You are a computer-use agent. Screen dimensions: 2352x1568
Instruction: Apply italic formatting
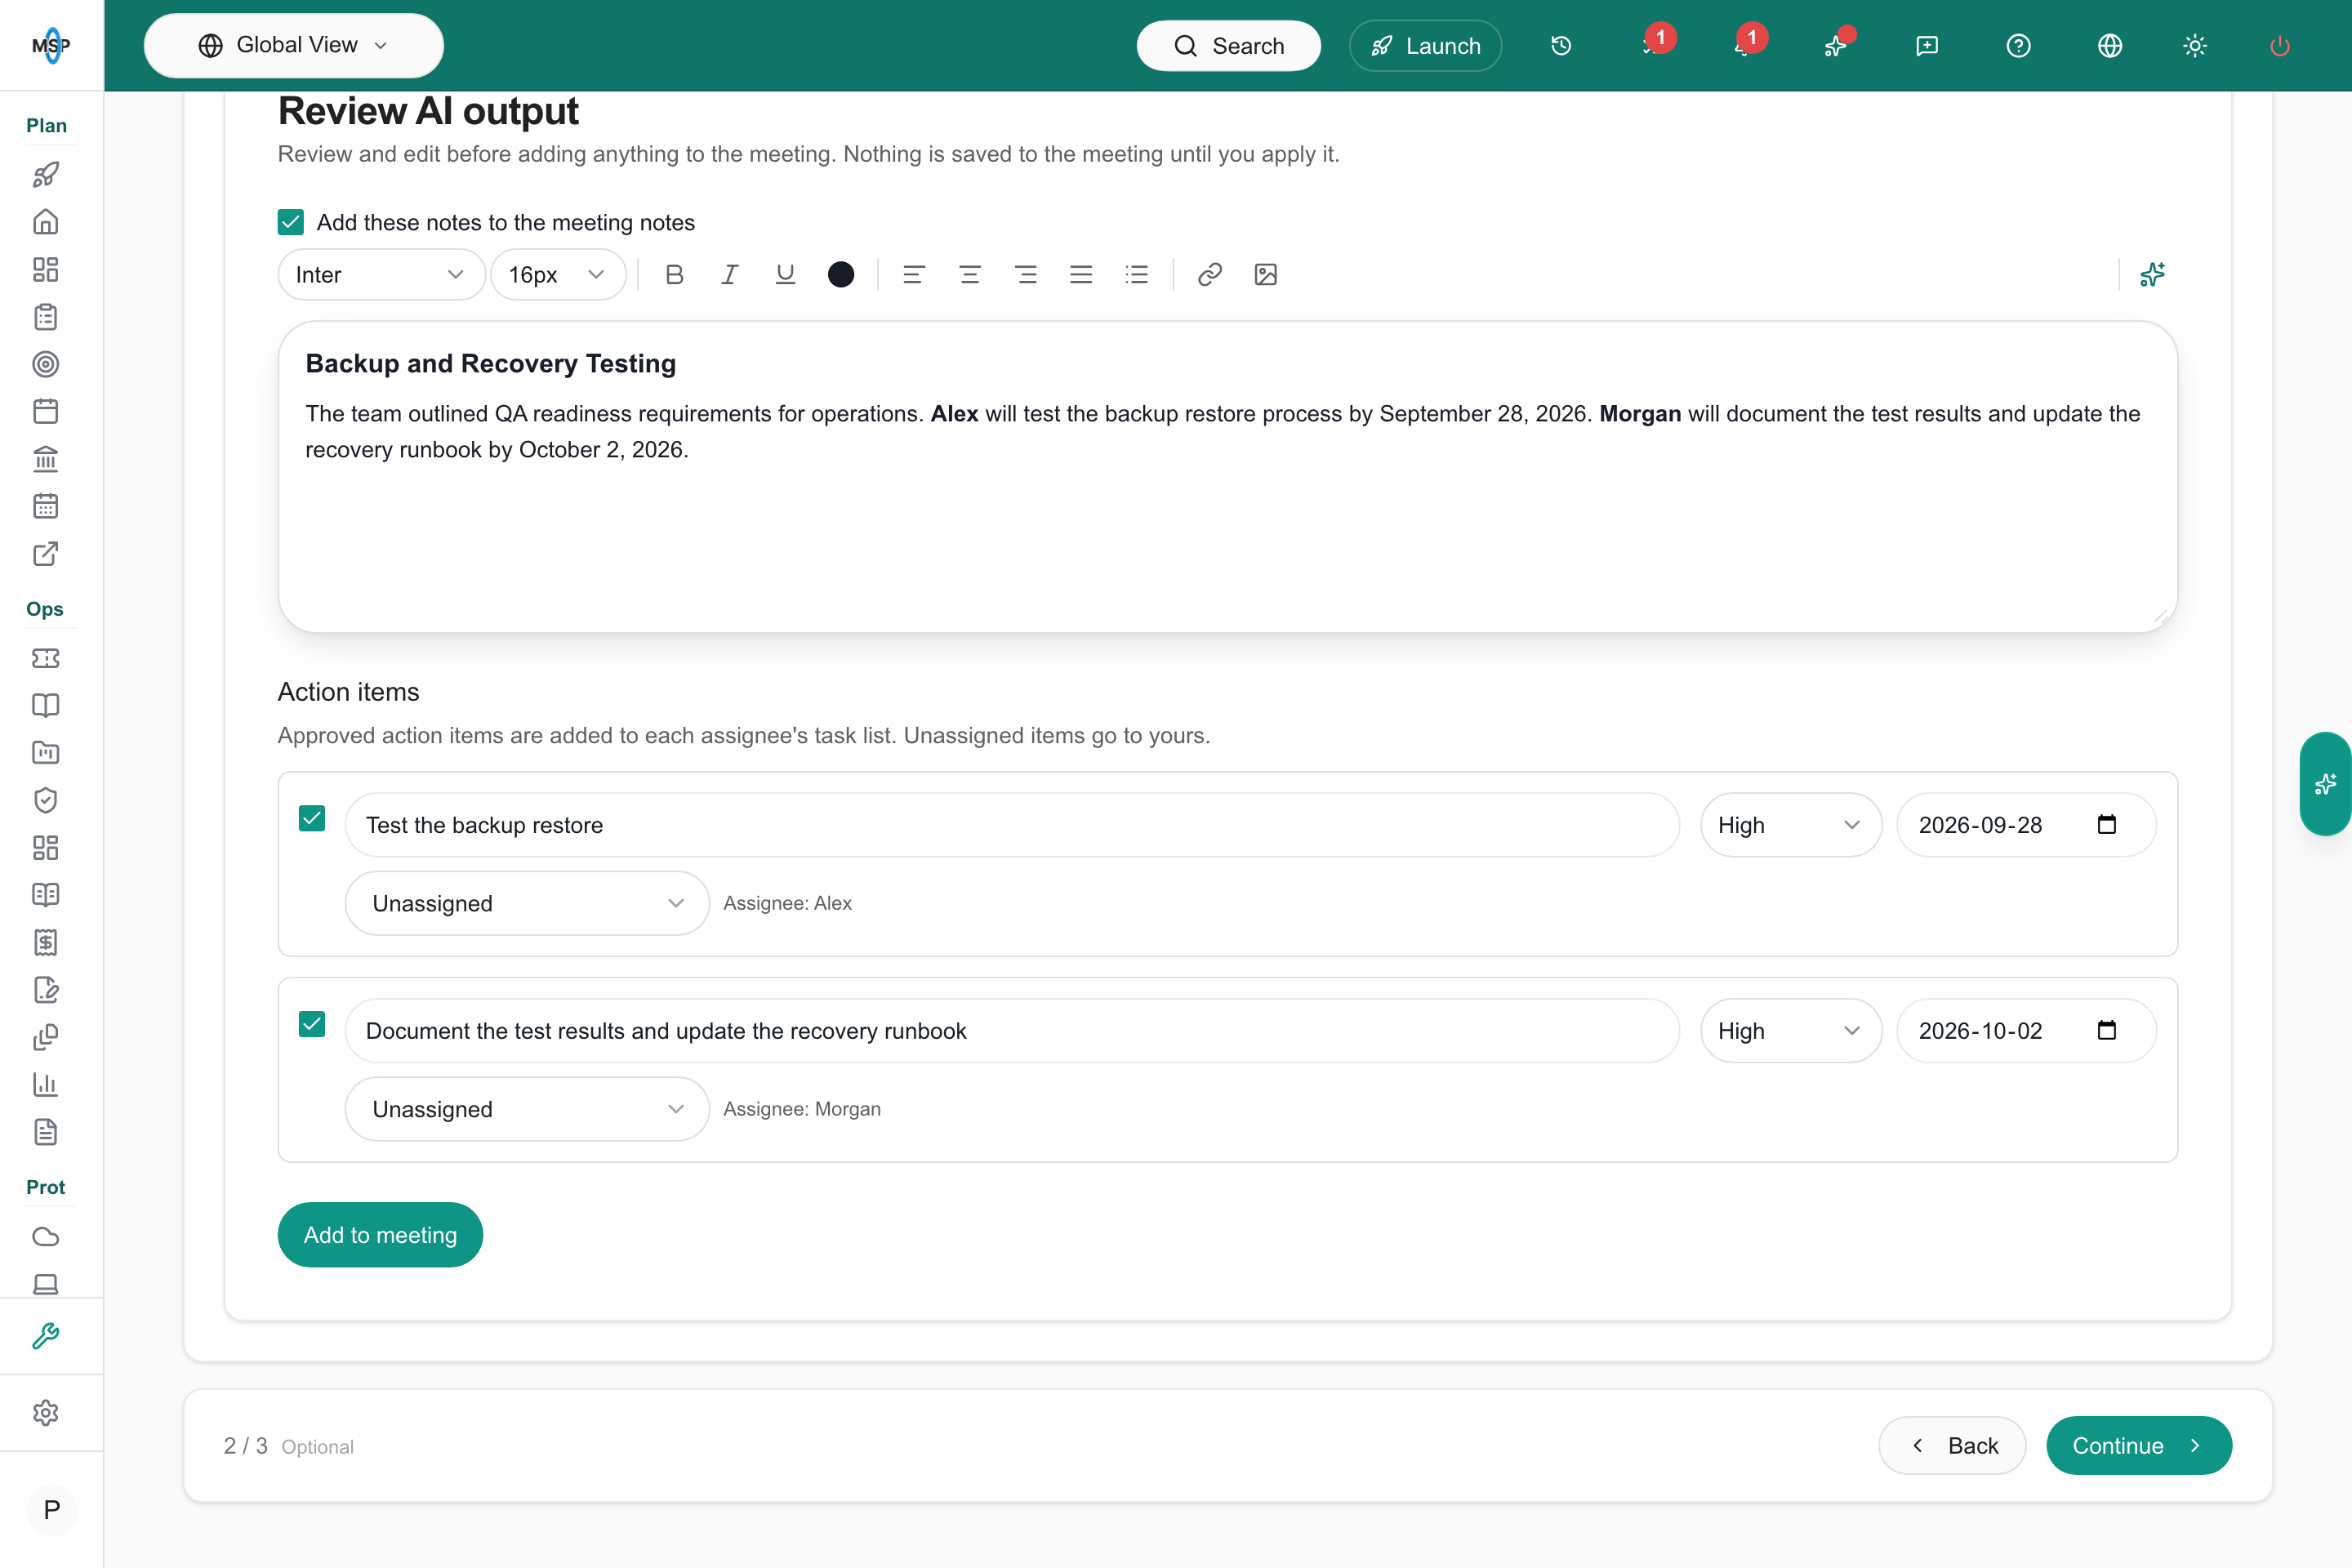pos(730,274)
